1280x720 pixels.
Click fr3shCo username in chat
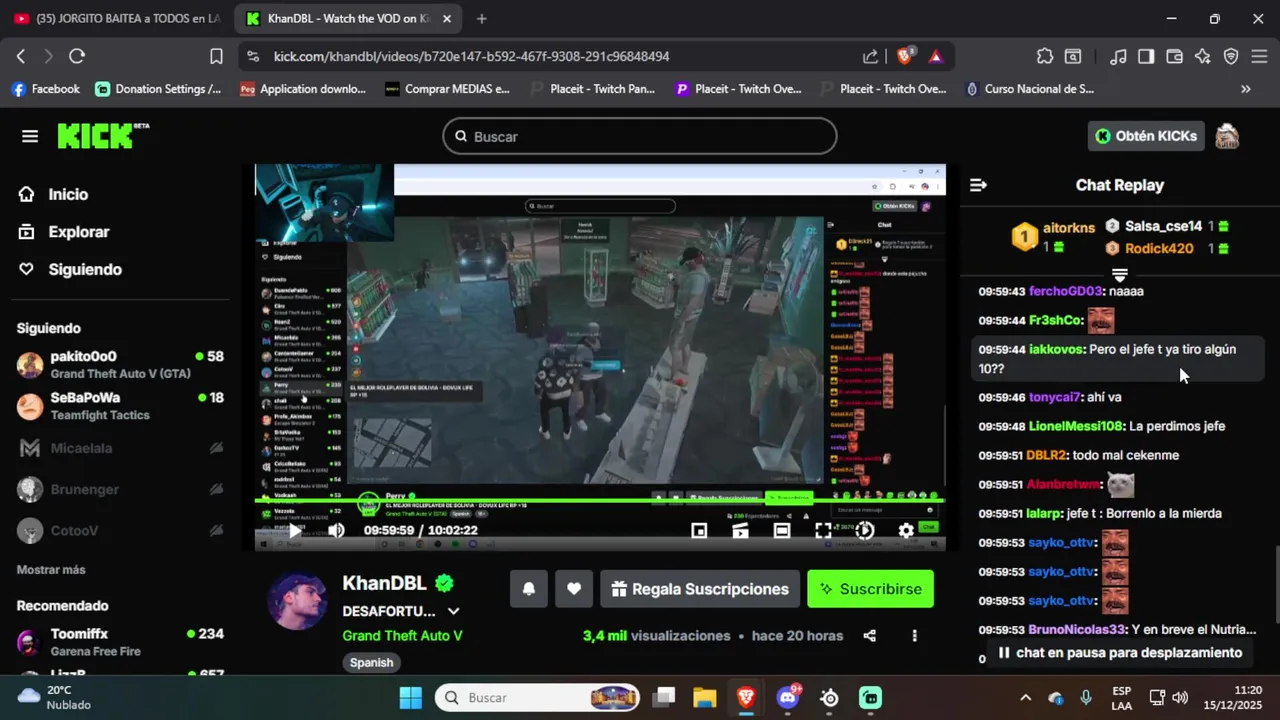point(1056,321)
